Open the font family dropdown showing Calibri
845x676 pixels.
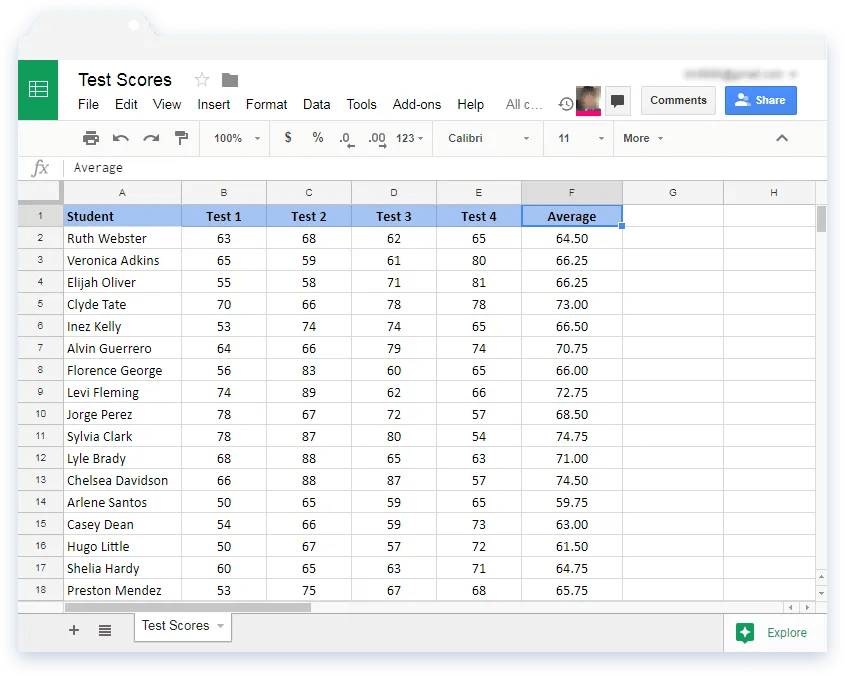pyautogui.click(x=487, y=138)
